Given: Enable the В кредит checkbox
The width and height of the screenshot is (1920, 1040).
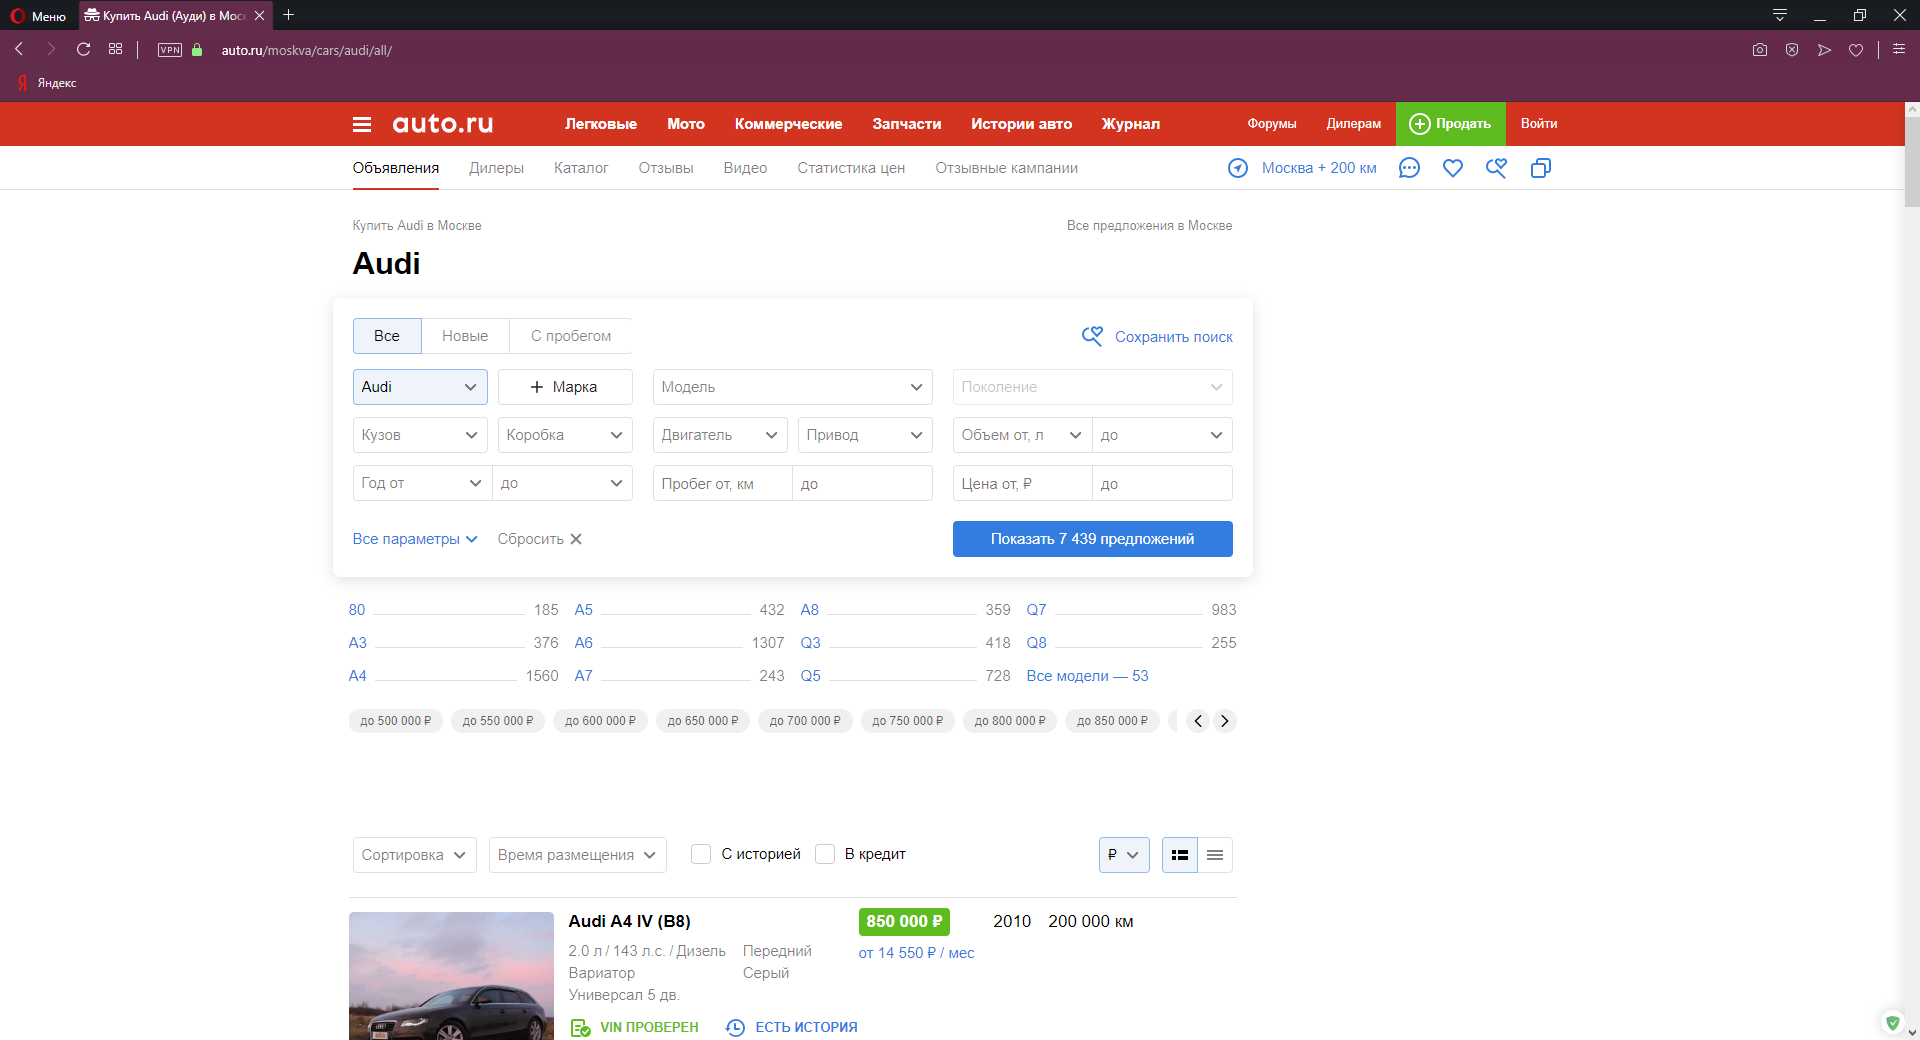Looking at the screenshot, I should 824,854.
